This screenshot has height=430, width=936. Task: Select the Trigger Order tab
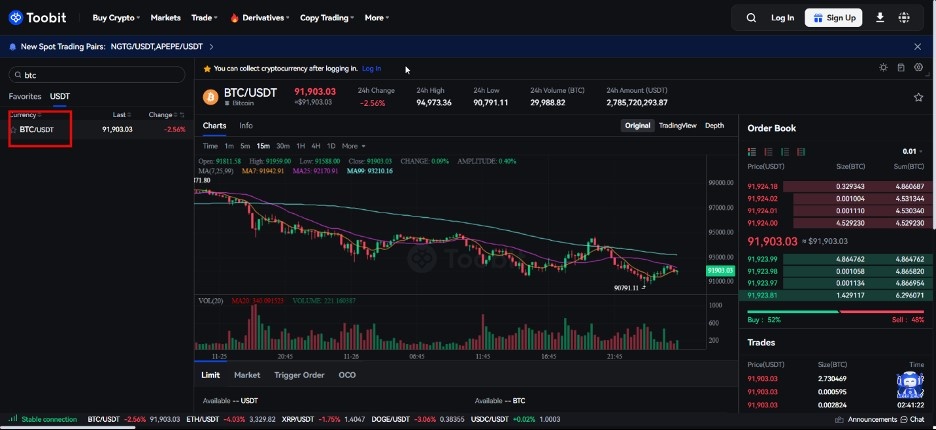[x=299, y=375]
